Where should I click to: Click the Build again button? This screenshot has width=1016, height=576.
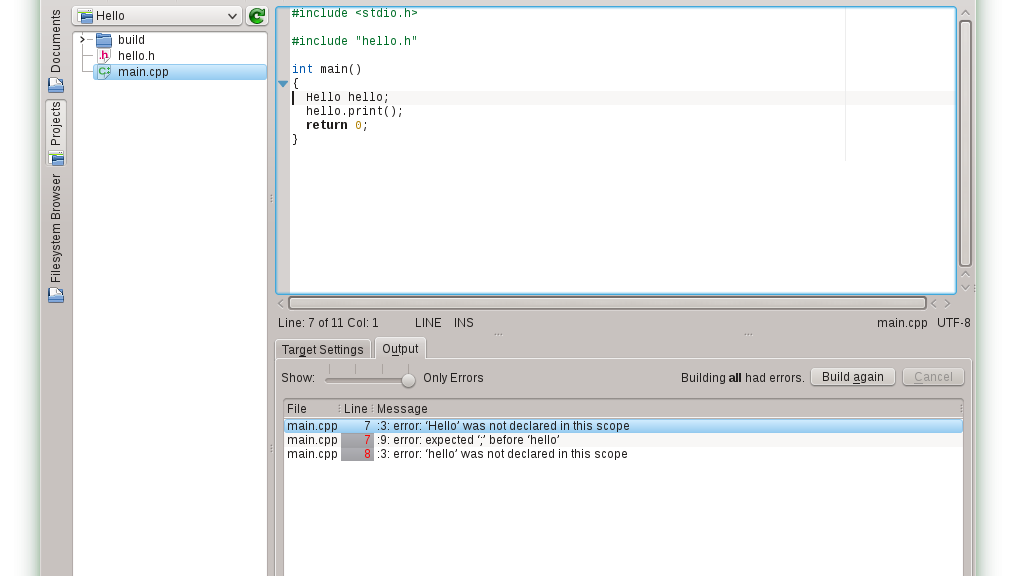click(x=852, y=377)
